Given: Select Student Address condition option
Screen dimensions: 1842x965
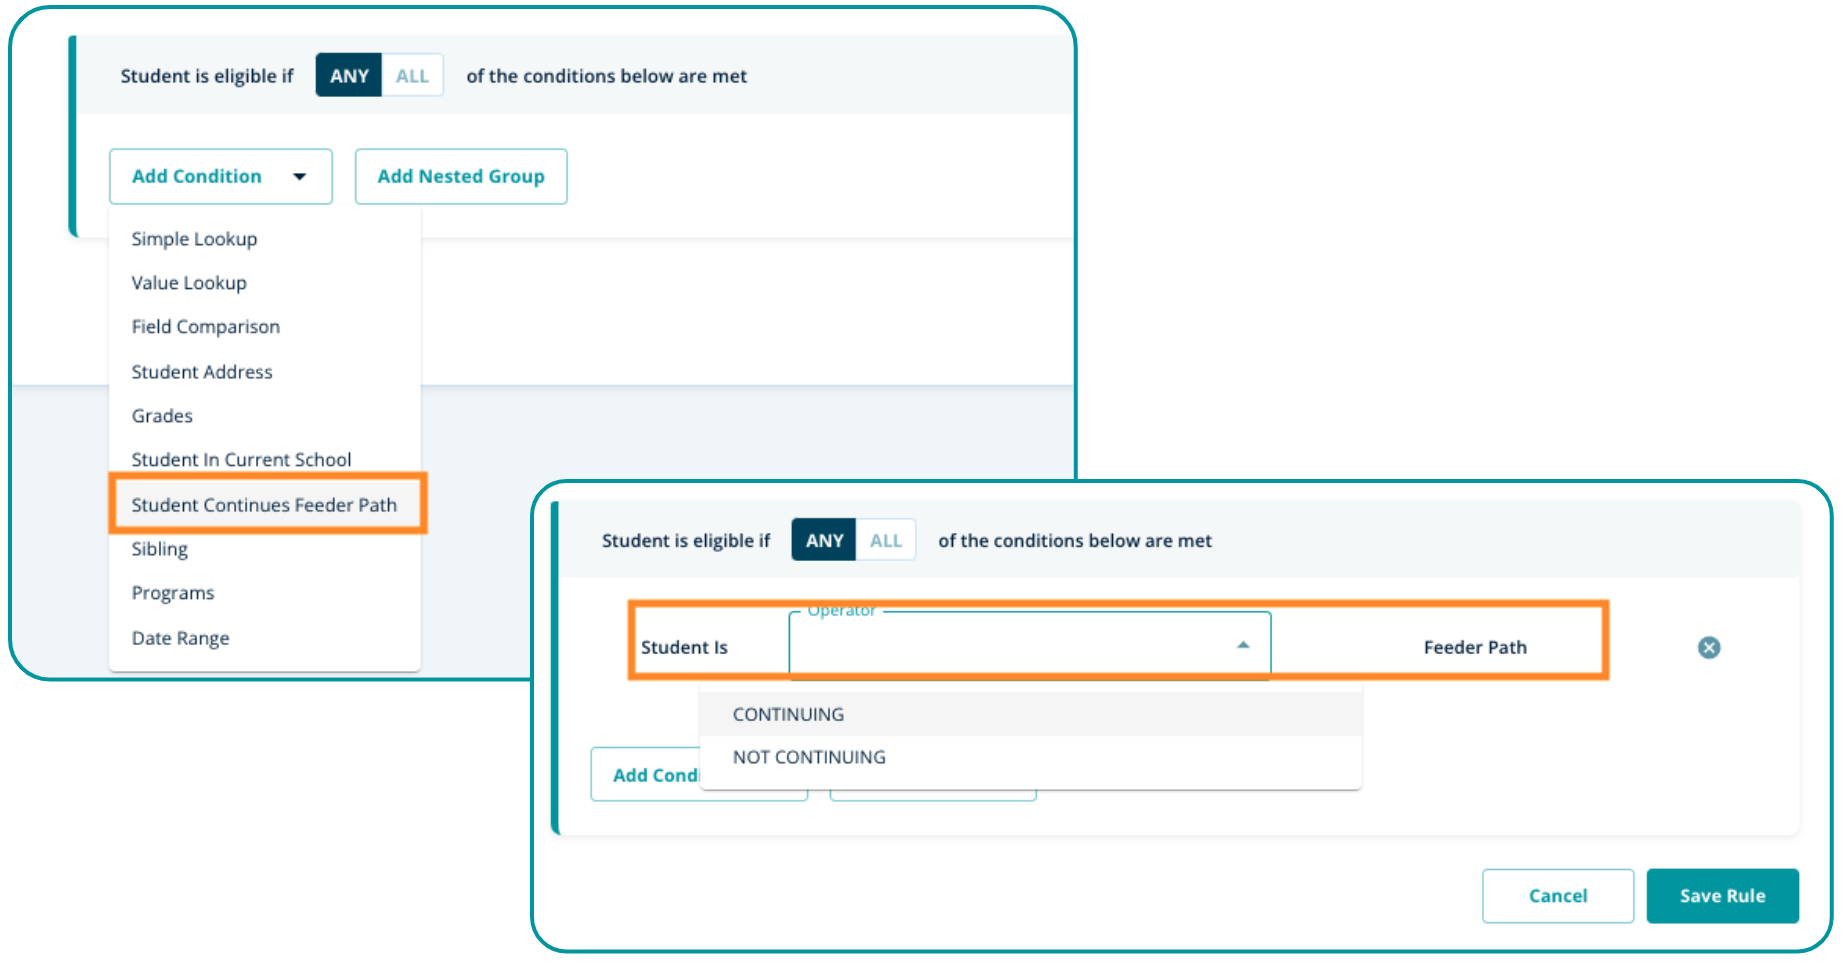Looking at the screenshot, I should coord(202,372).
